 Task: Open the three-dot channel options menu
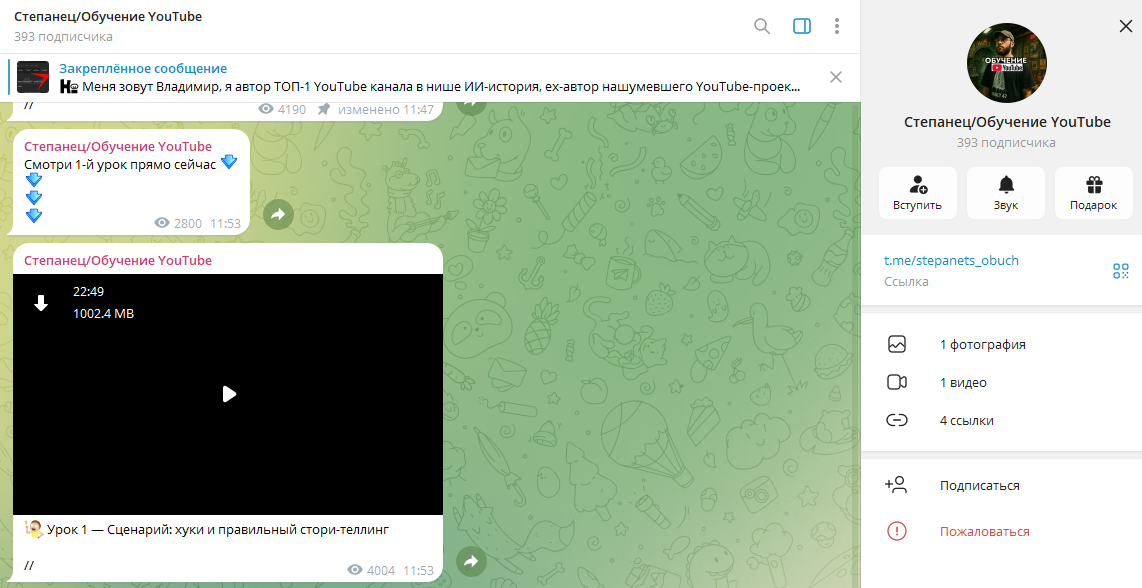837,27
